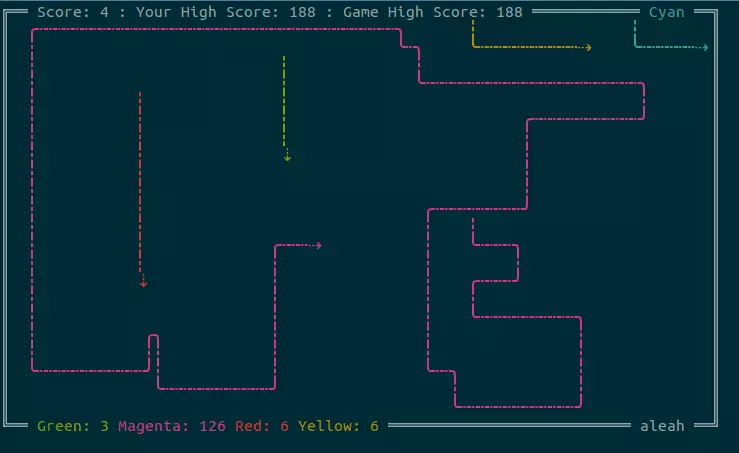The width and height of the screenshot is (739, 453).
Task: Click the 'Game High Score: 188' label
Action: tap(432, 12)
